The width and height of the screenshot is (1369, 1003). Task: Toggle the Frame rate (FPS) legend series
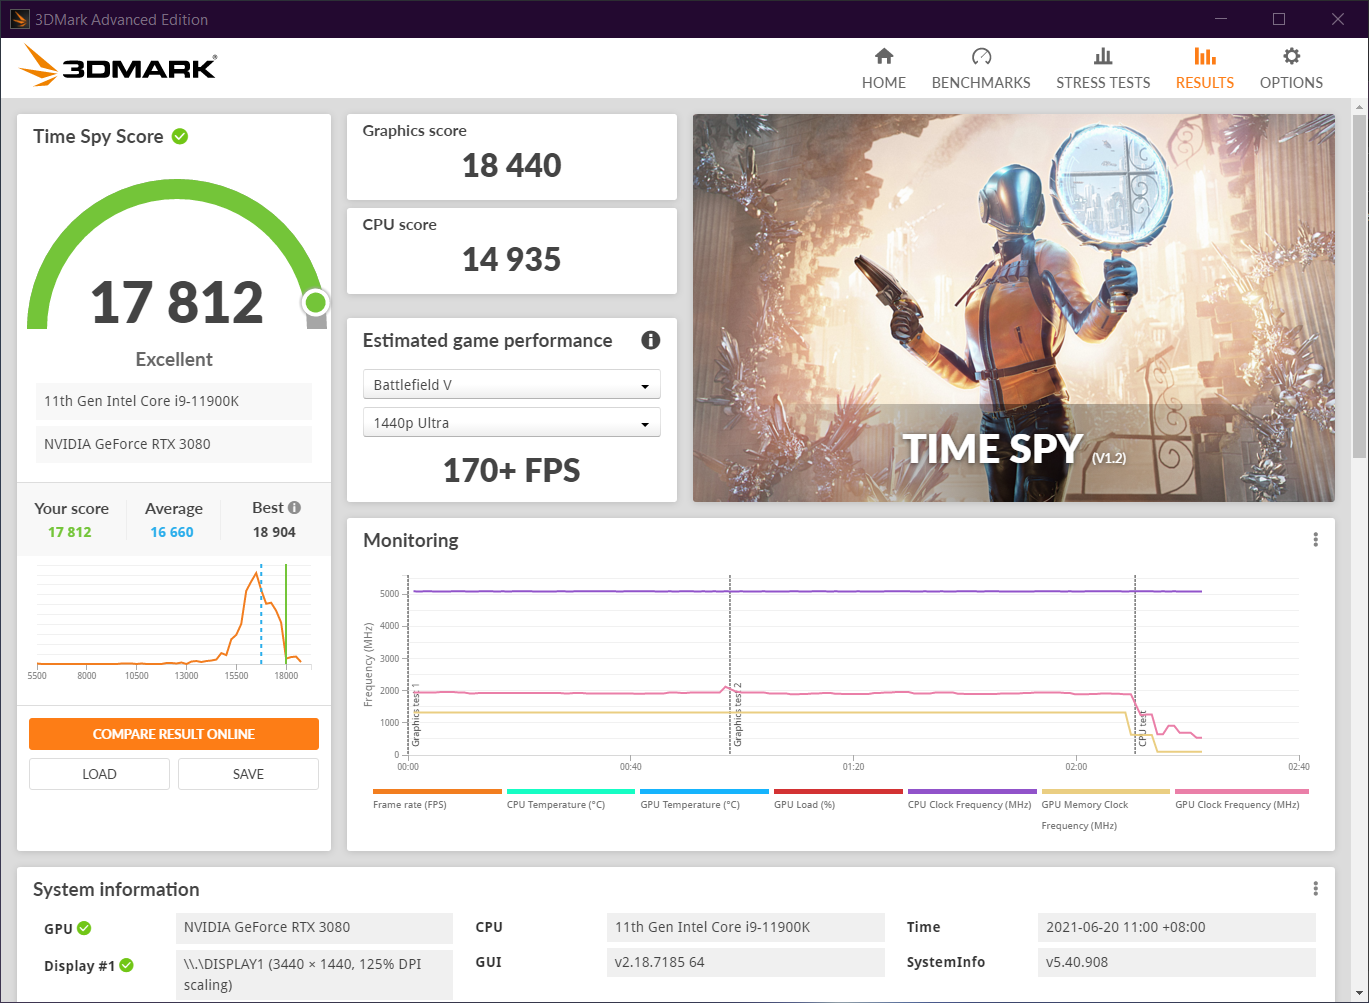coord(410,804)
